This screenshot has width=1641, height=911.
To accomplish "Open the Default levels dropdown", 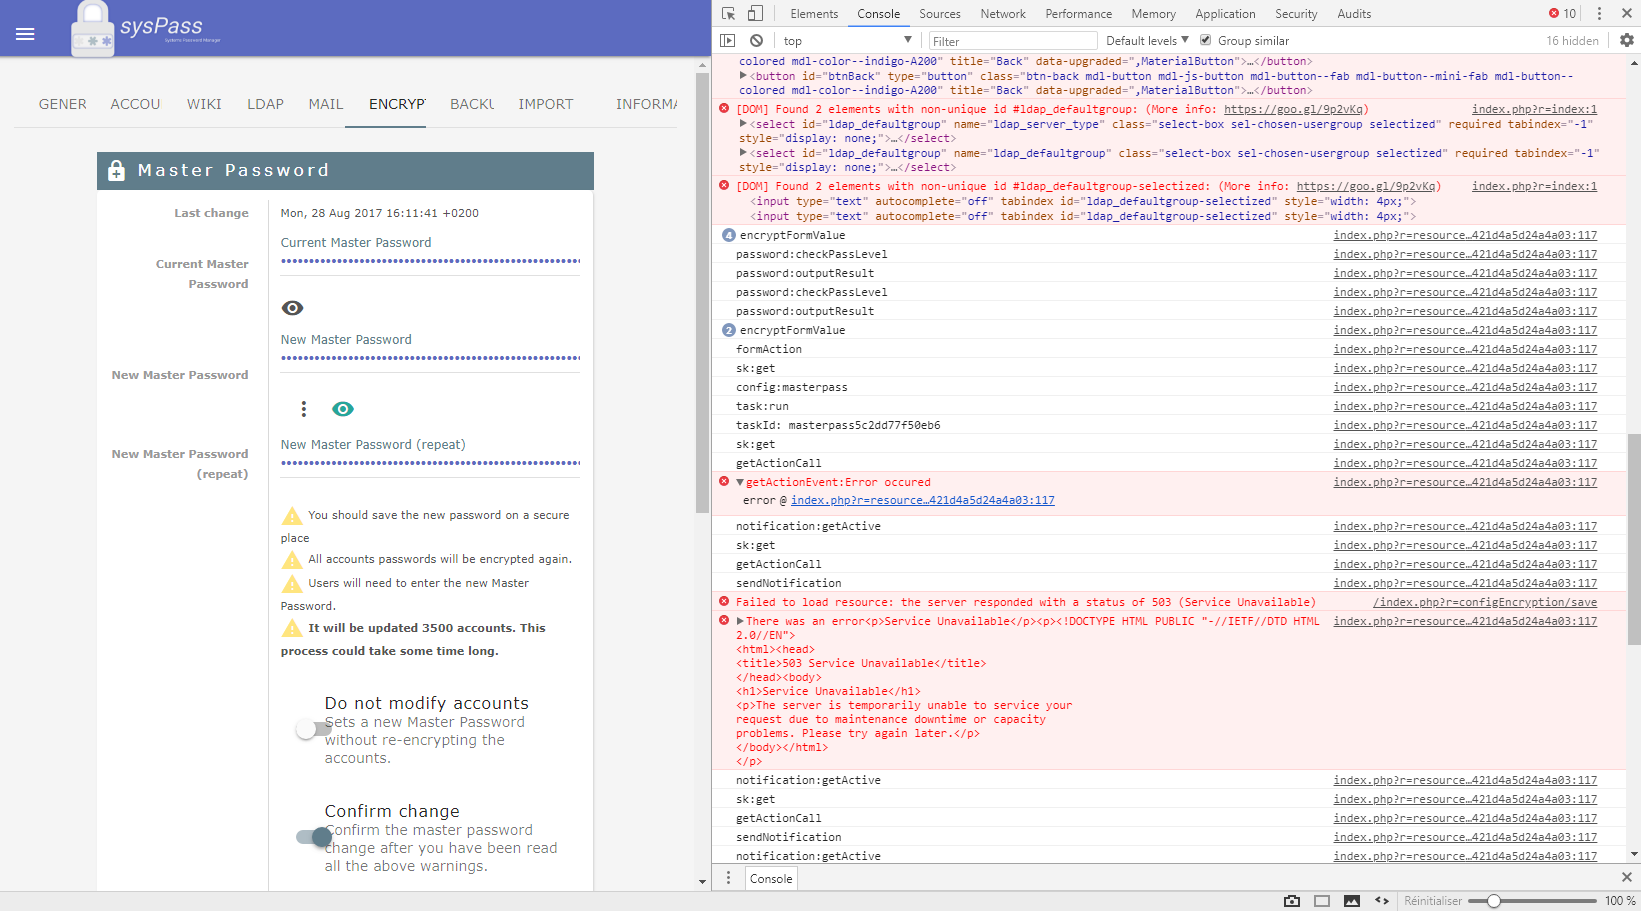I will 1145,40.
